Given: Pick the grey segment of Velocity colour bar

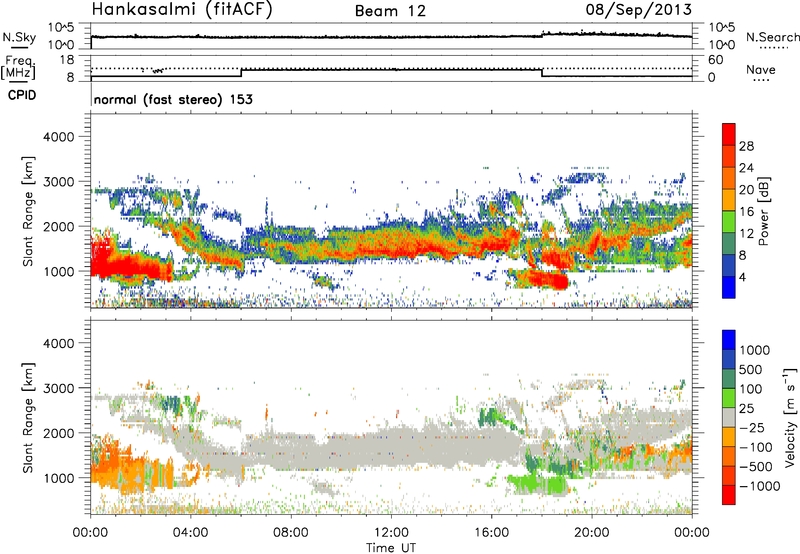Looking at the screenshot, I should [x=729, y=417].
